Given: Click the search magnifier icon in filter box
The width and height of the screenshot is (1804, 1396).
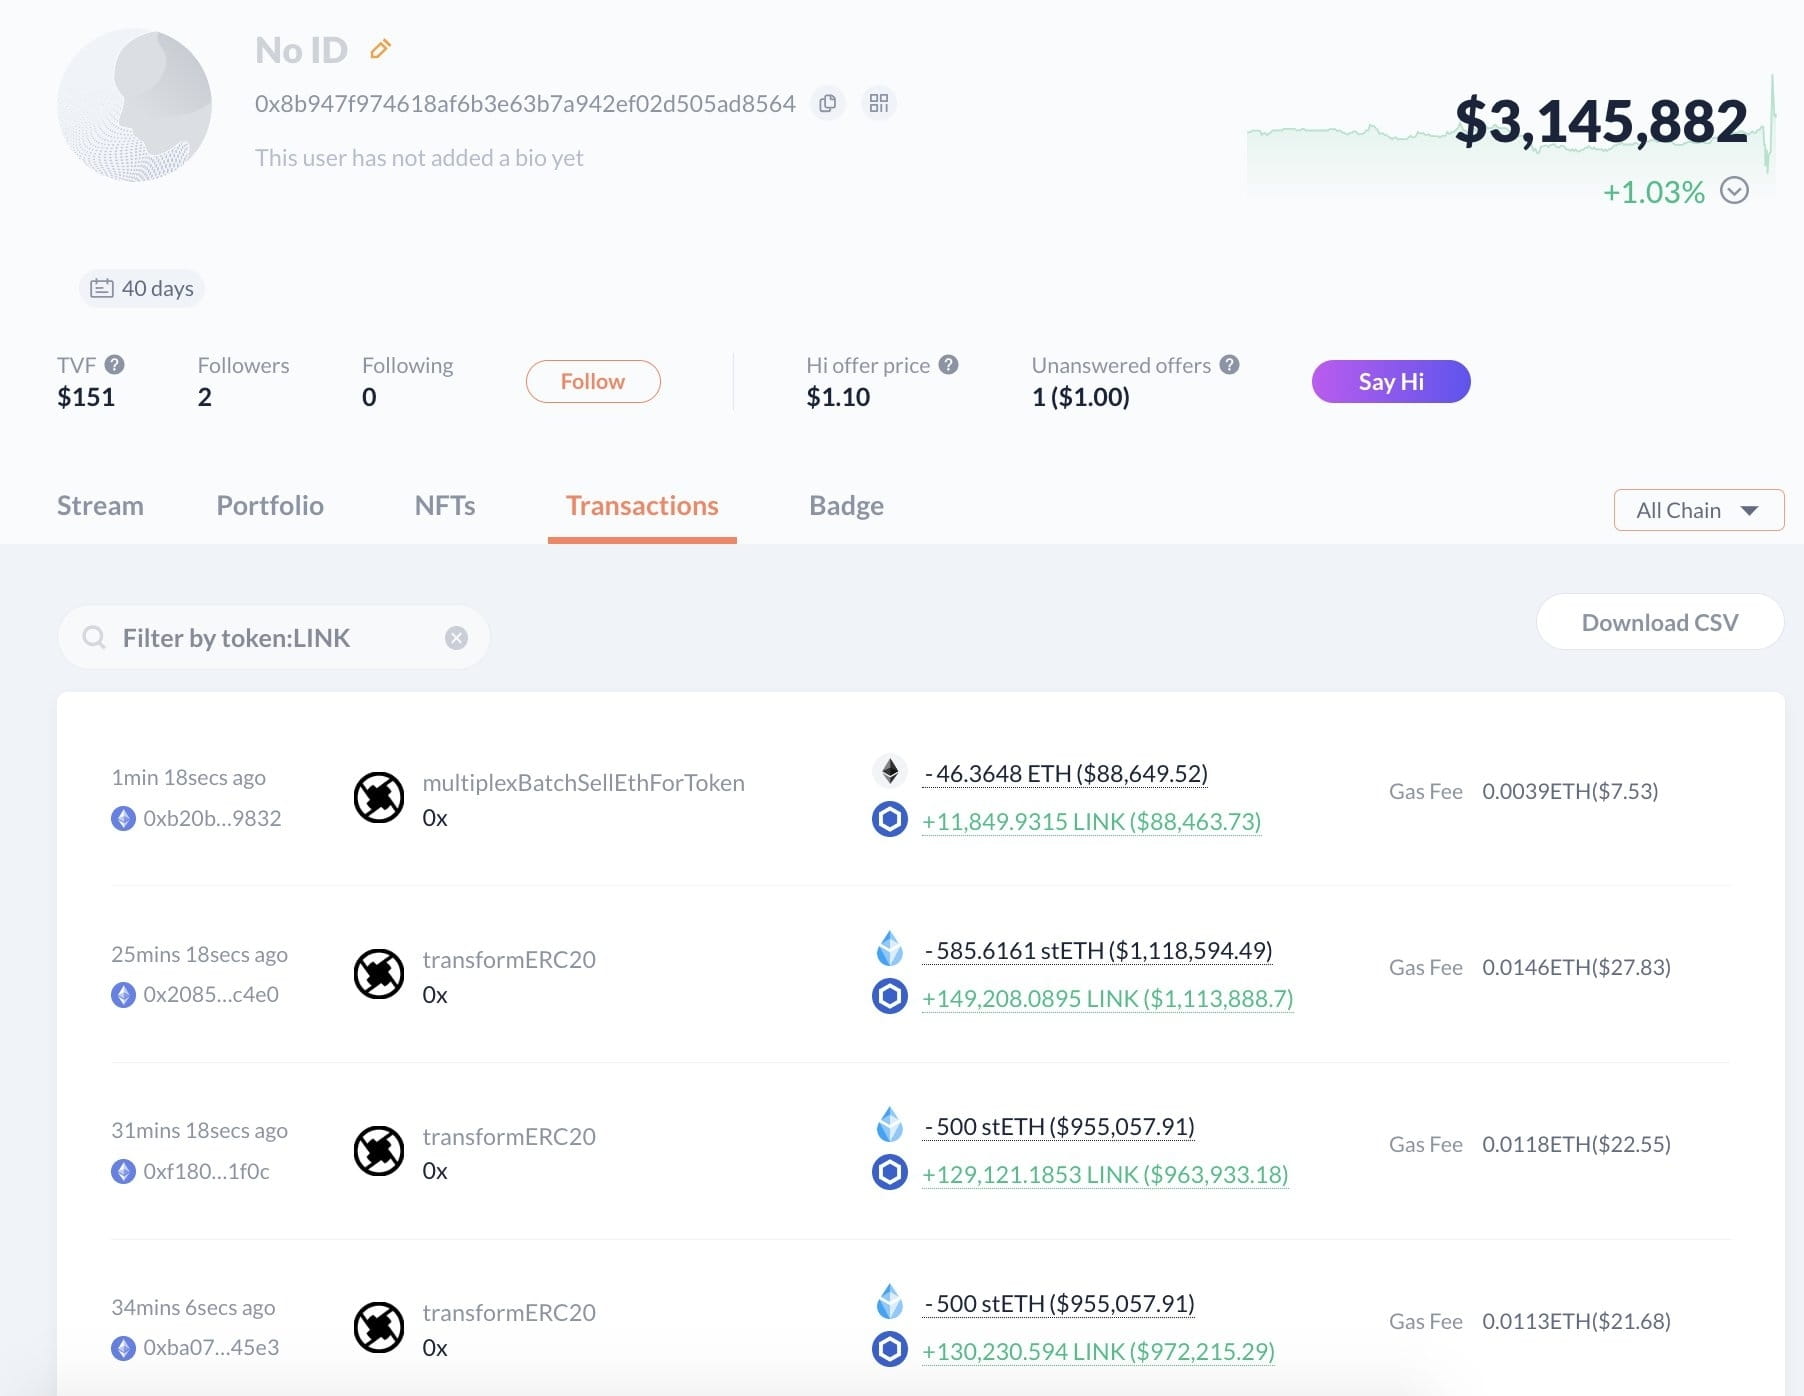Looking at the screenshot, I should click(94, 637).
